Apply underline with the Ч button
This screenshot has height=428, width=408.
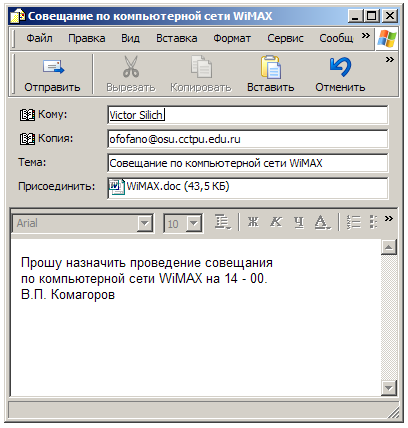tap(299, 222)
